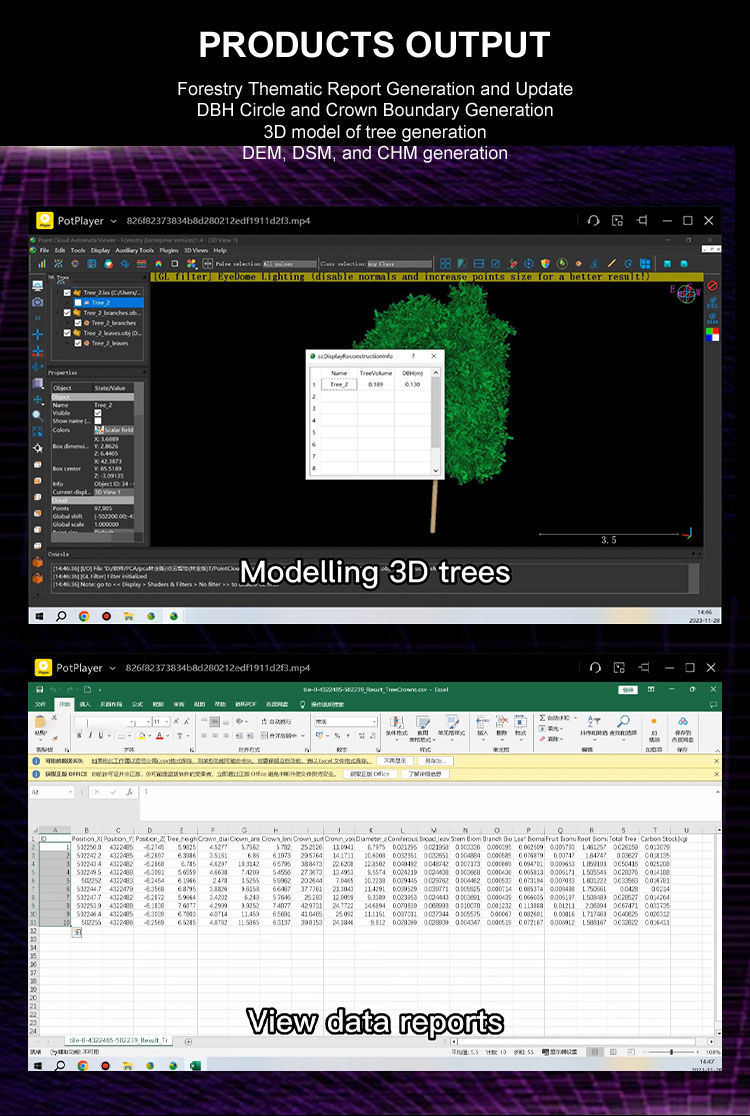
Task: Click the camera icon on the left toolbar
Action: 38,302
